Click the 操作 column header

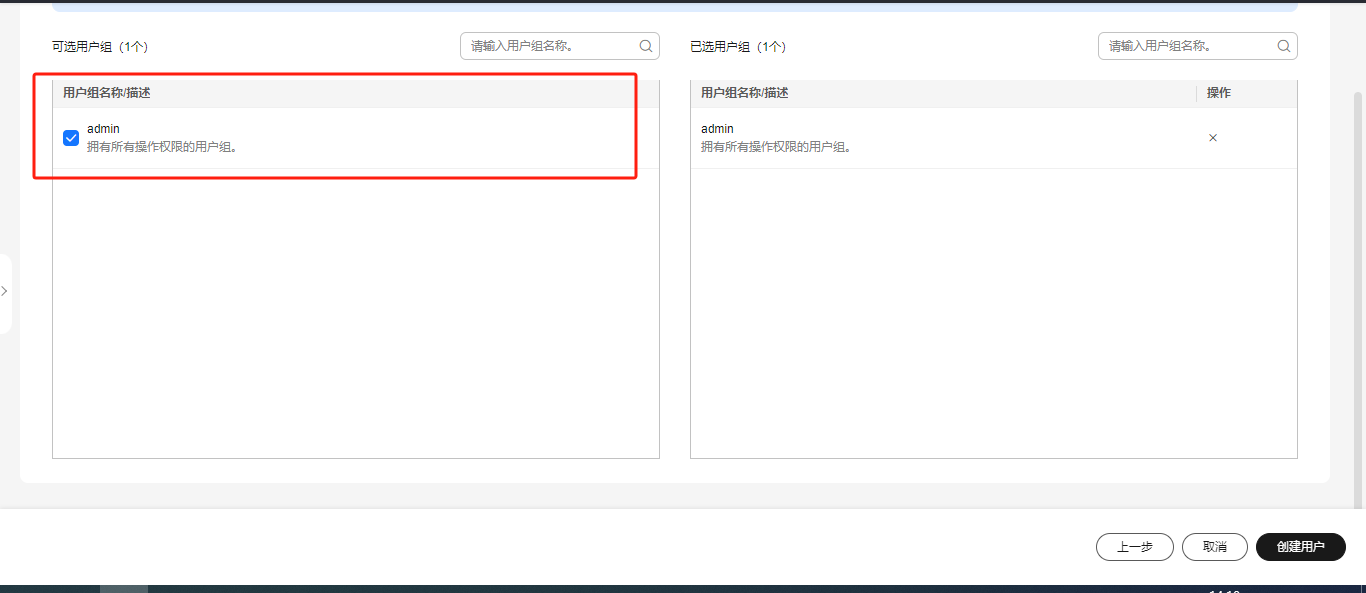pyautogui.click(x=1218, y=93)
